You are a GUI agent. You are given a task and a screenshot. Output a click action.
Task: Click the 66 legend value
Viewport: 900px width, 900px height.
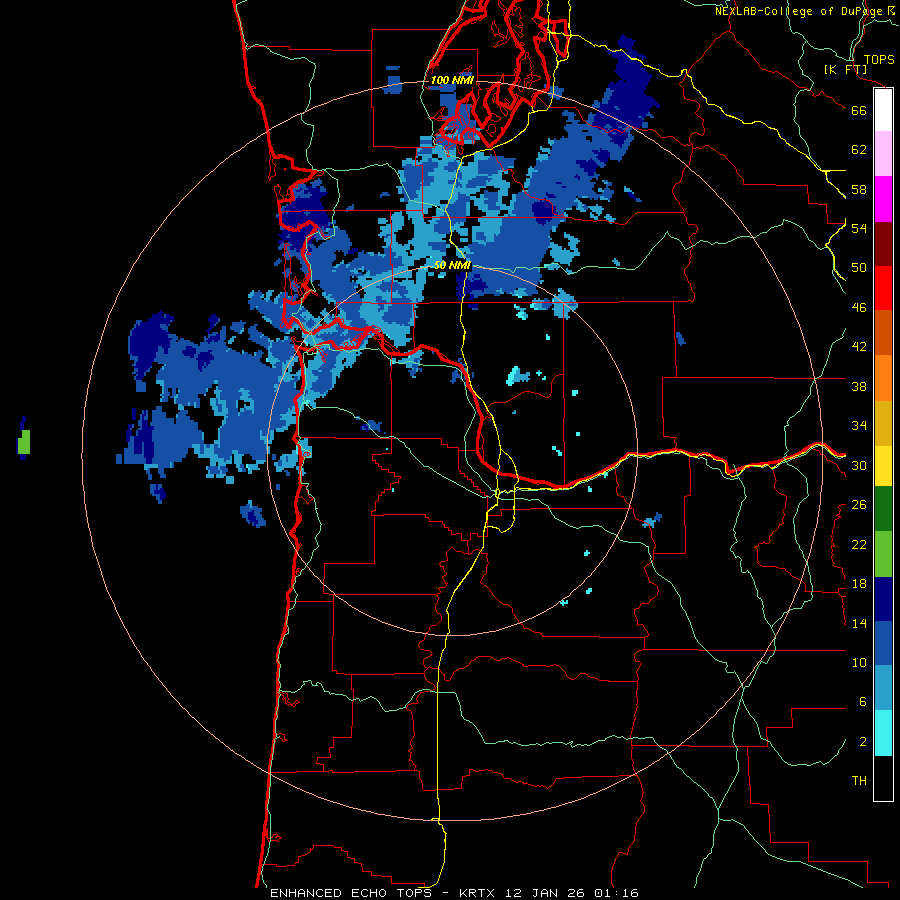(x=859, y=110)
